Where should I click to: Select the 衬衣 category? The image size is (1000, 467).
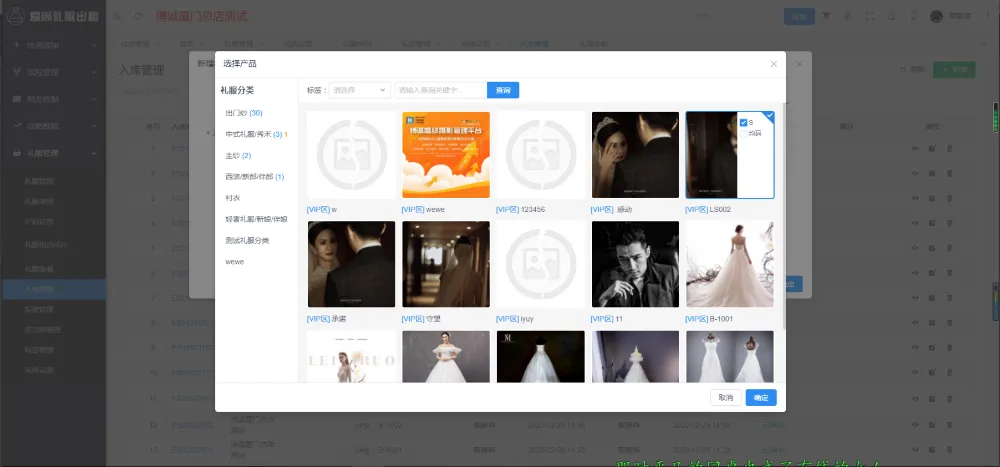(x=233, y=197)
